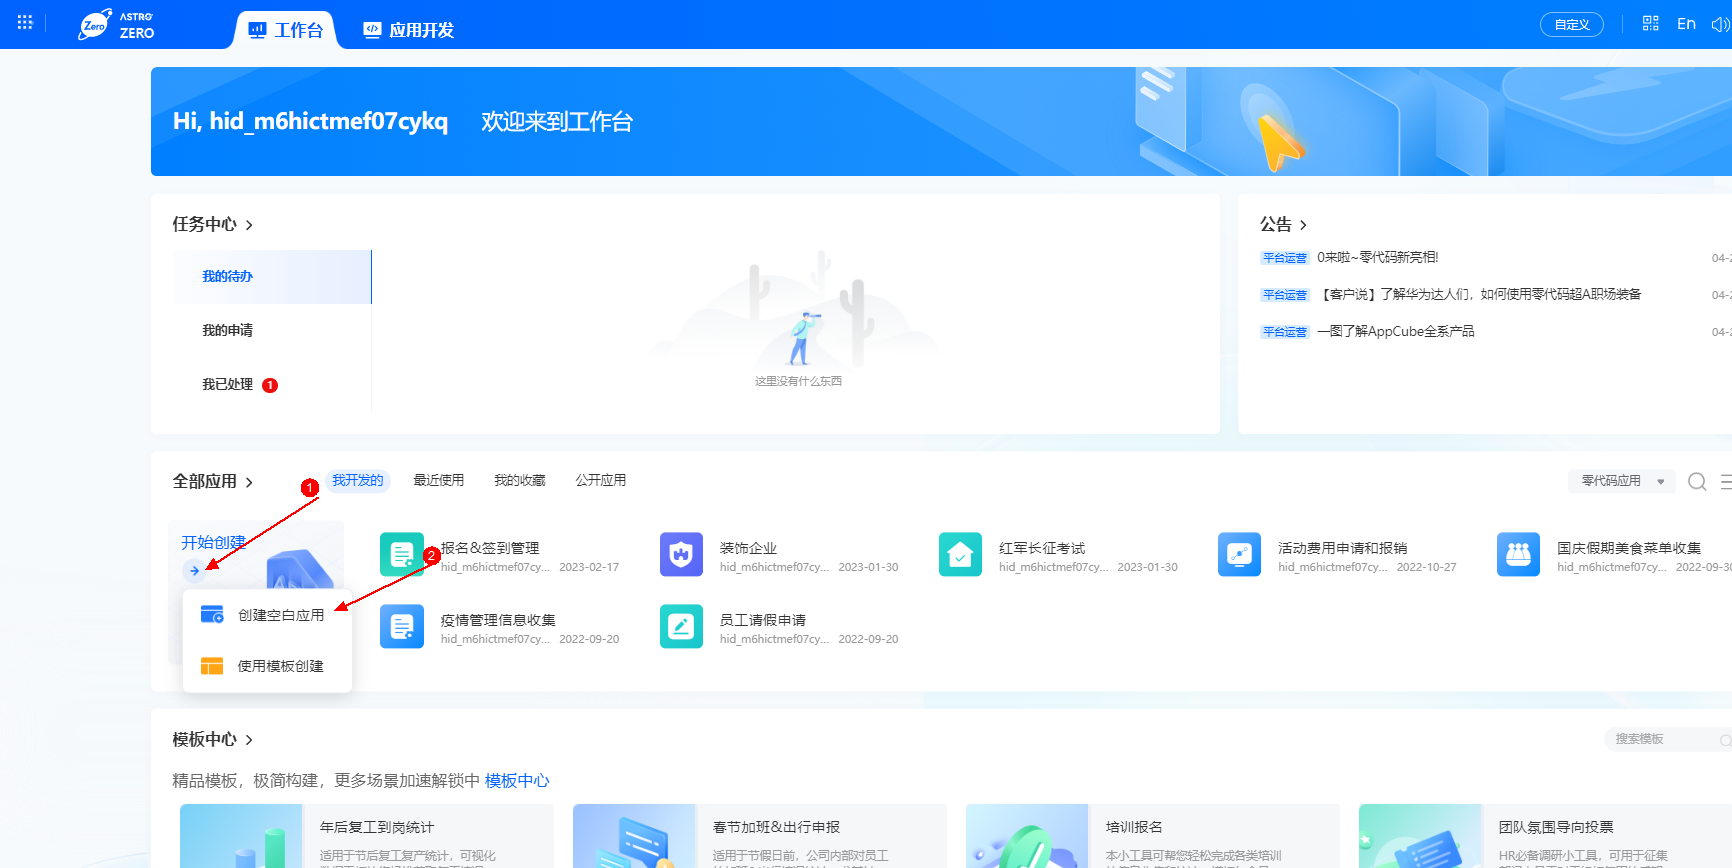
Task: Click the 装饰企业 app name
Action: pyautogui.click(x=748, y=548)
